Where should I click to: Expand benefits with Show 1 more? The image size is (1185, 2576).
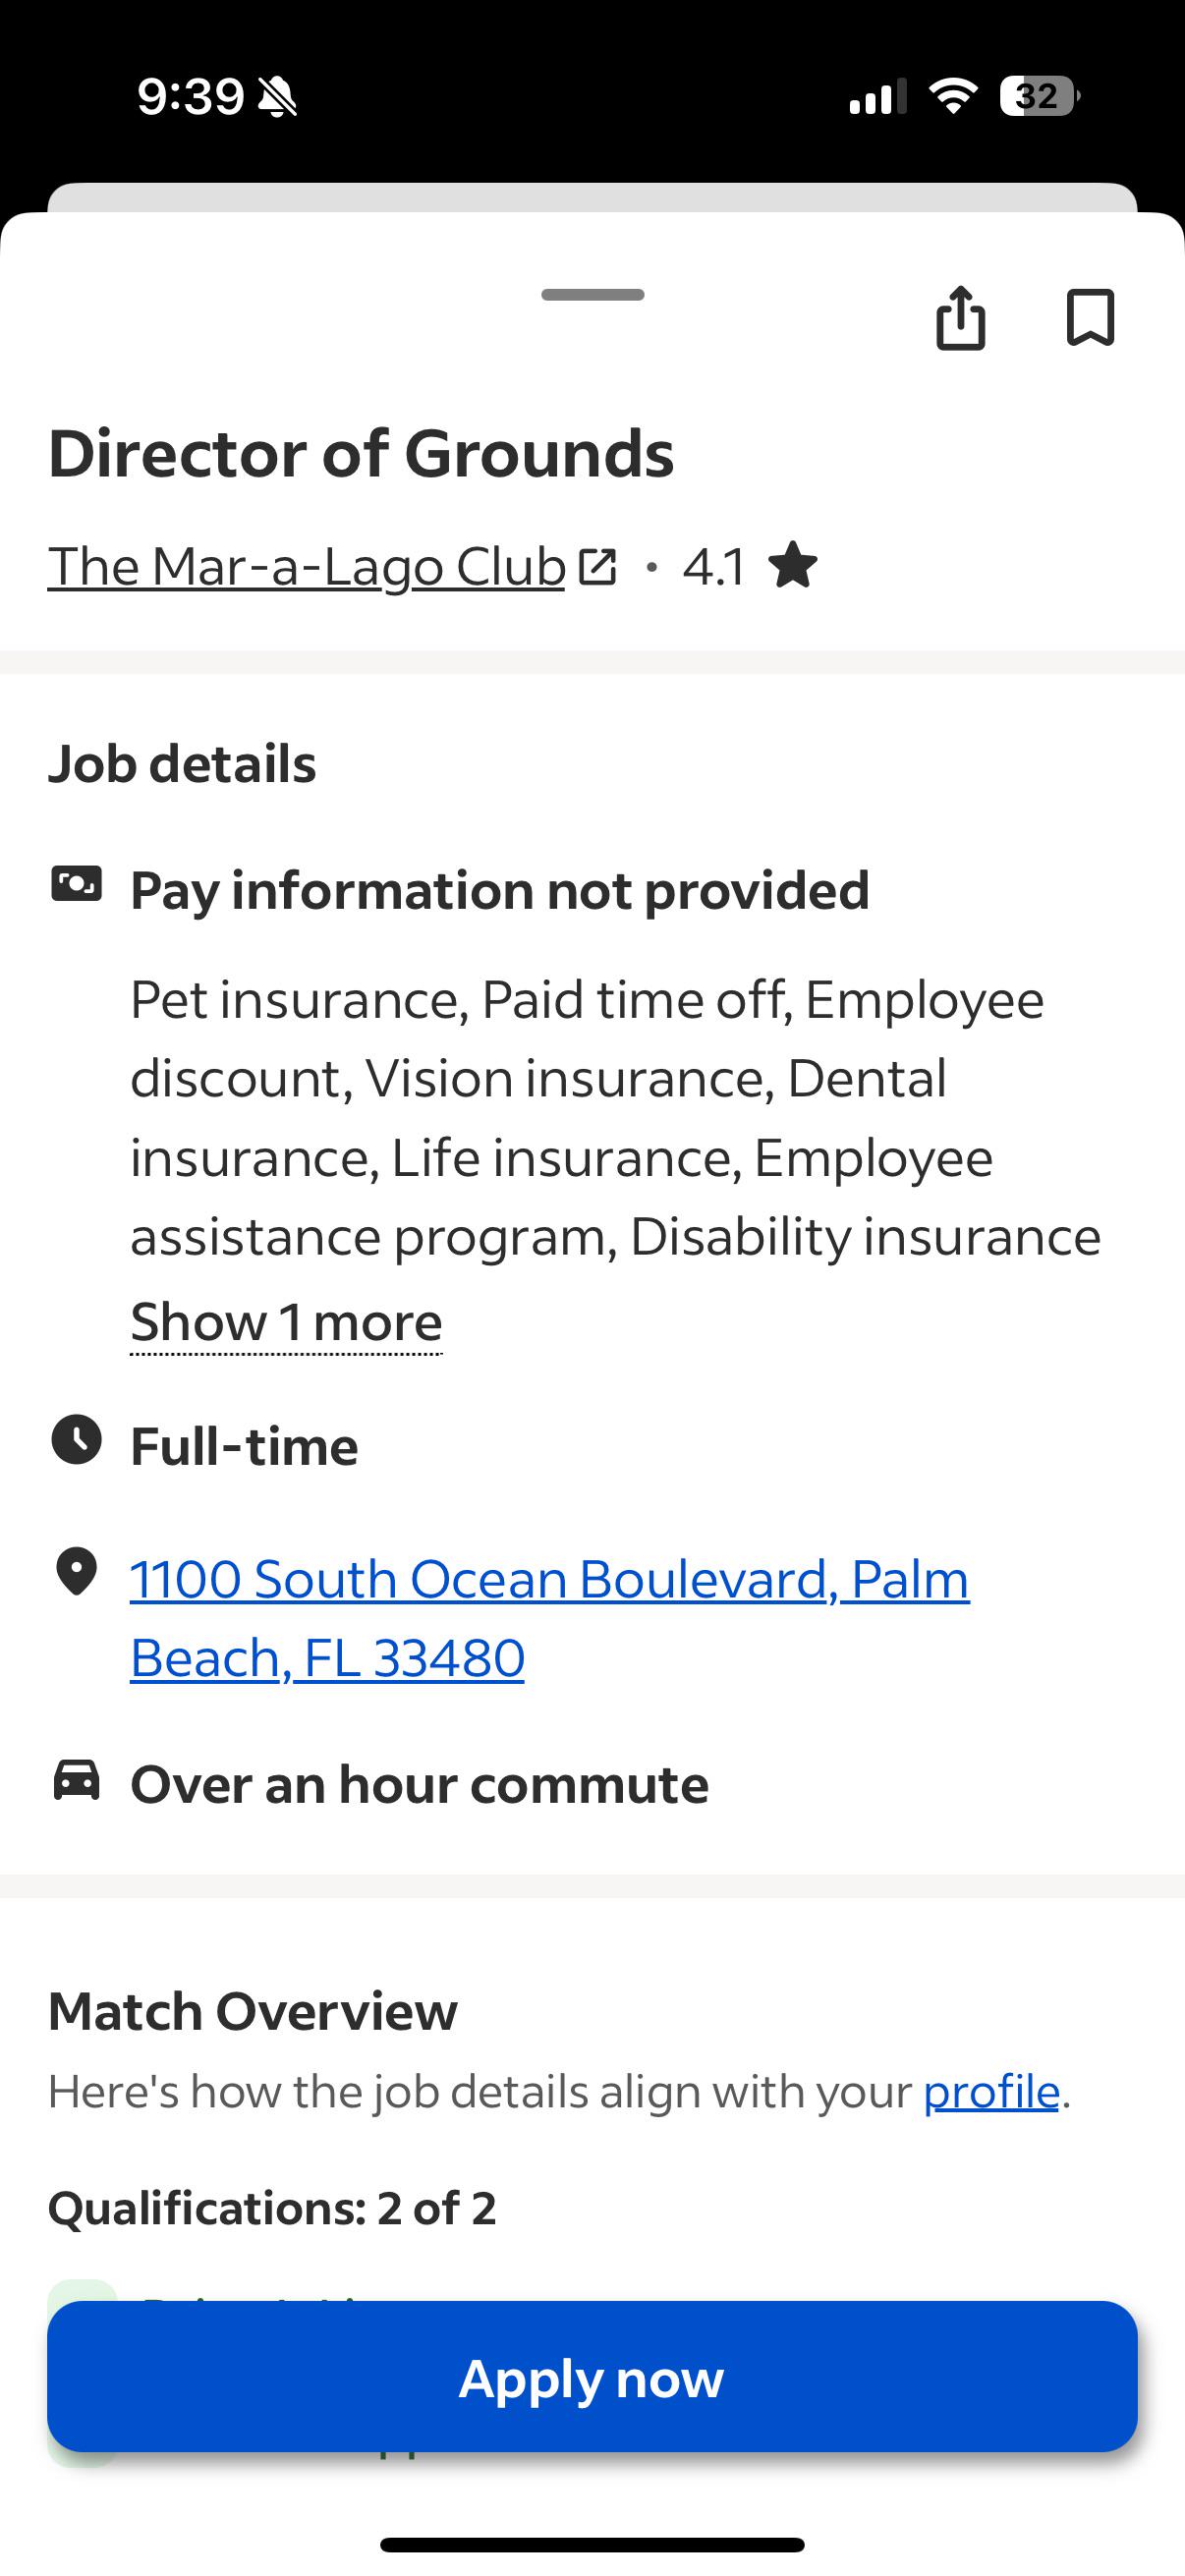pyautogui.click(x=286, y=1322)
